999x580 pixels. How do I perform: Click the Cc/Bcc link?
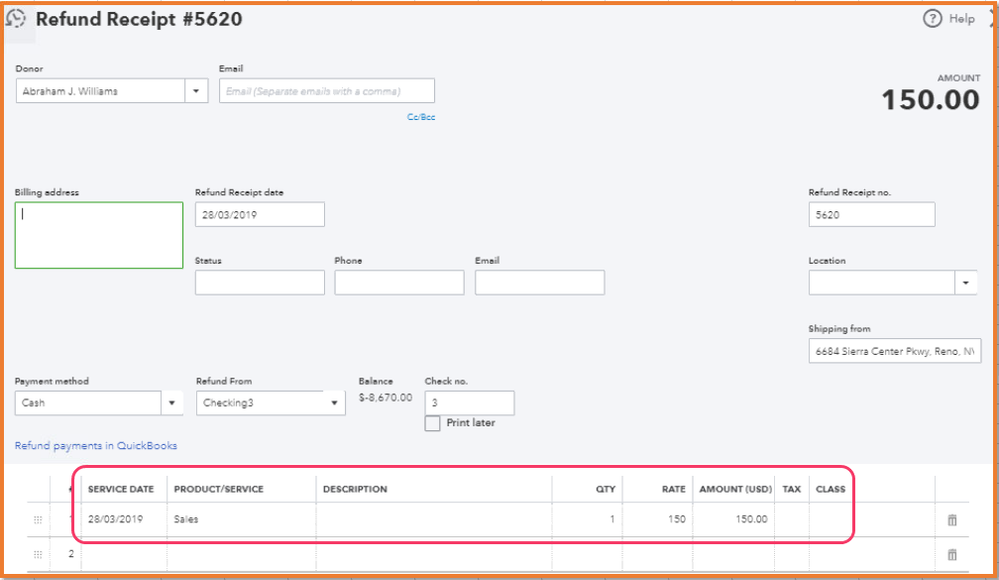[x=421, y=117]
